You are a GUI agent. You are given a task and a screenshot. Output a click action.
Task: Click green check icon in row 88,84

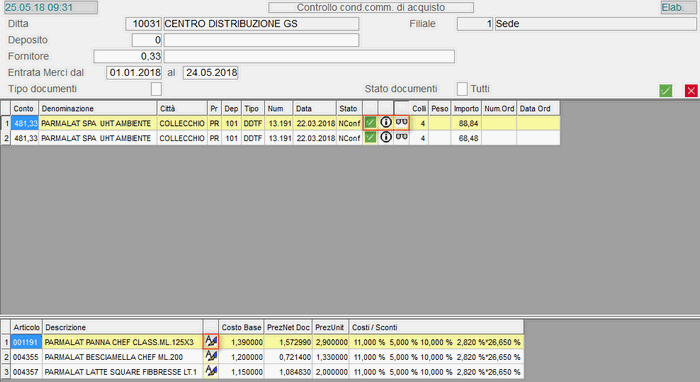tap(370, 123)
